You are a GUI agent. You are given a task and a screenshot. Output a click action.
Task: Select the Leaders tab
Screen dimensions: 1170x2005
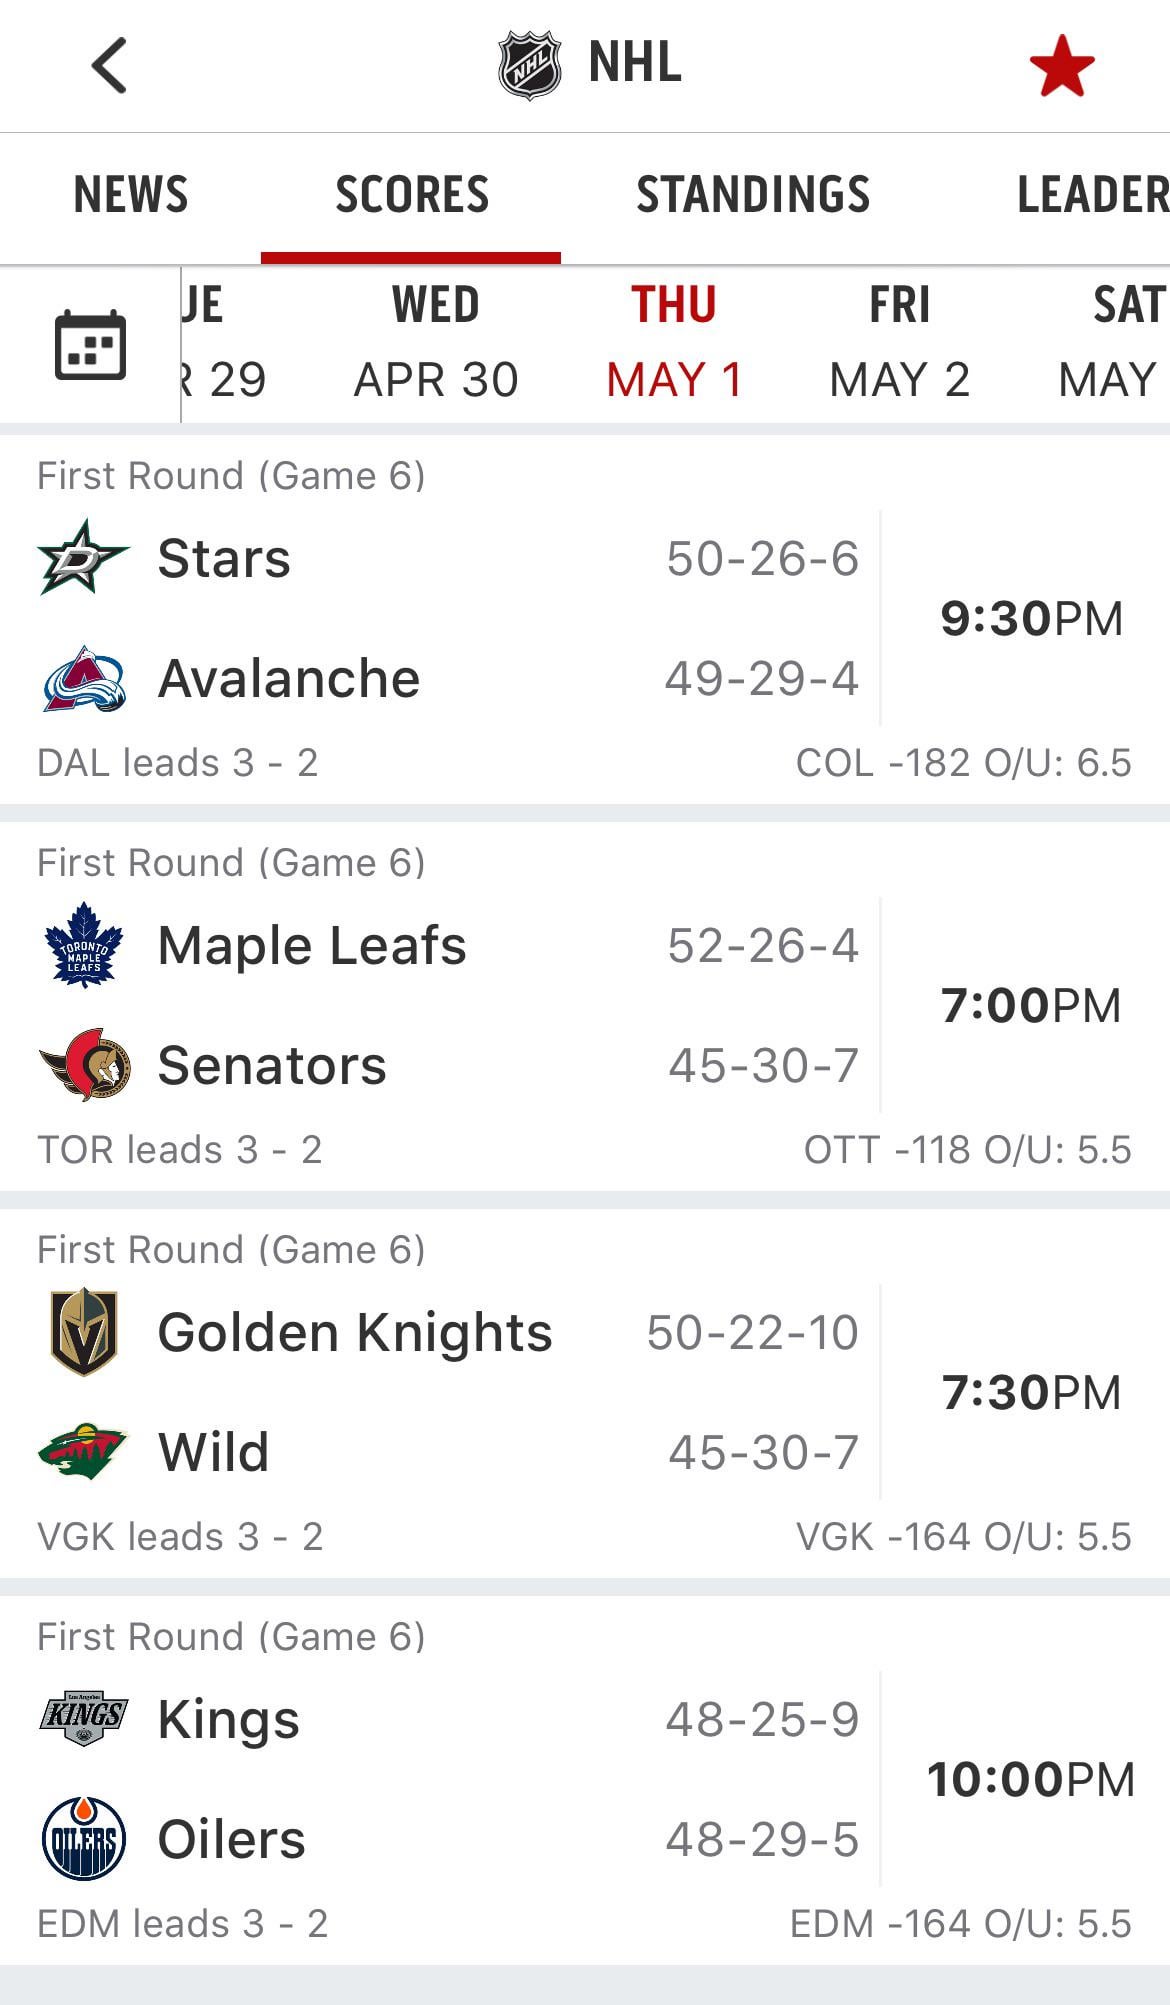(x=1092, y=194)
